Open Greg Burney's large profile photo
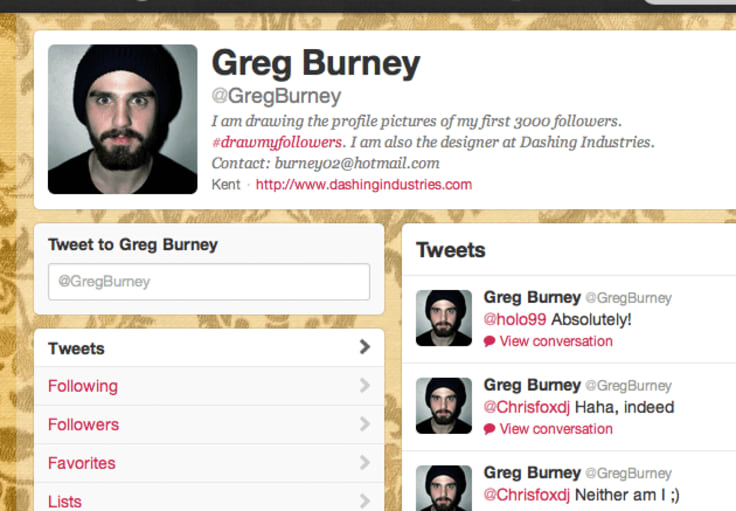 tap(123, 119)
